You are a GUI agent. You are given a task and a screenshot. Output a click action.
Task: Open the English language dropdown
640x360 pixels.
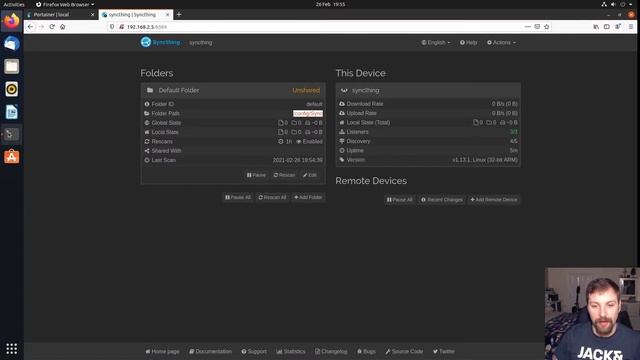pos(436,42)
